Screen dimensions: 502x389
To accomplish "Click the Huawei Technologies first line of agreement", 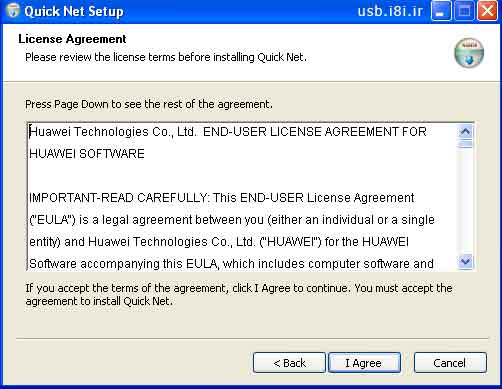I will 228,132.
